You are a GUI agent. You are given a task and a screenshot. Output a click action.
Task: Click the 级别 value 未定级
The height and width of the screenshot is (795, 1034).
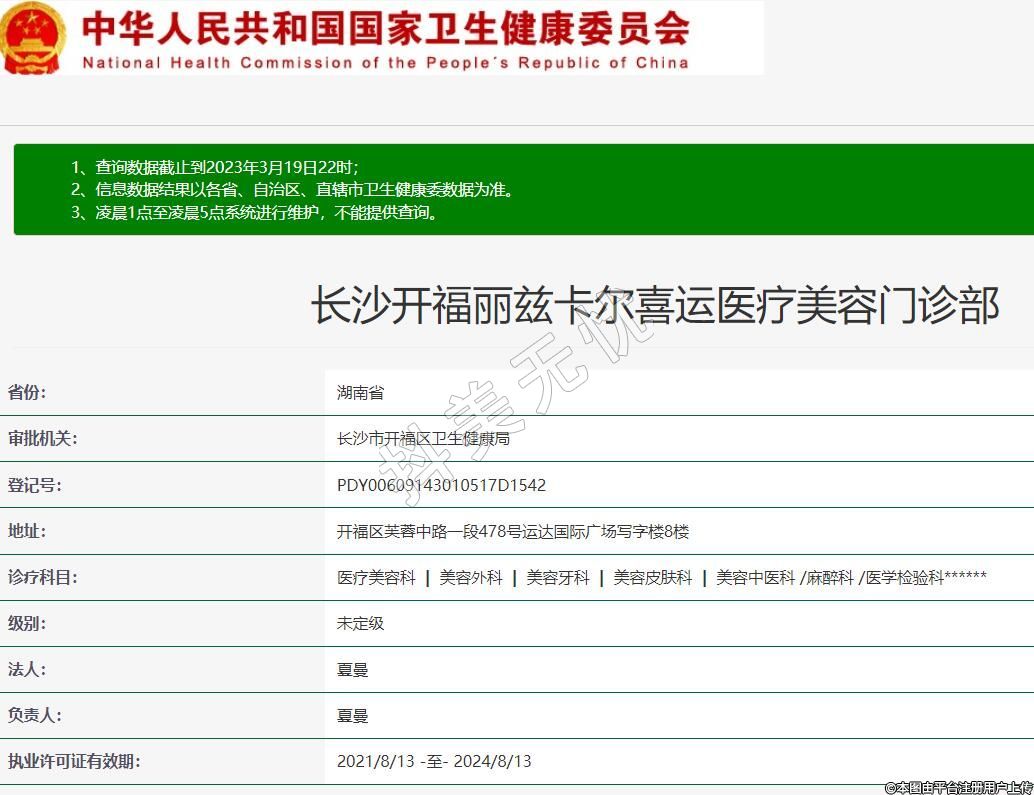360,623
